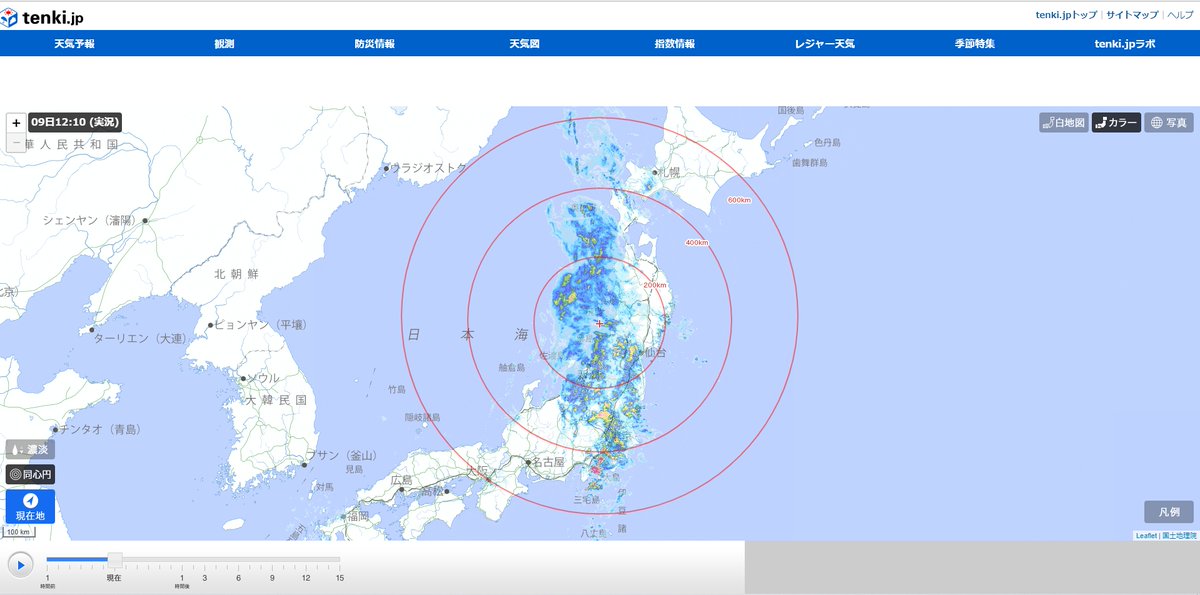The width and height of the screenshot is (1200, 595).
Task: Click the 09日12:10 (実況) time label
Action: (75, 122)
